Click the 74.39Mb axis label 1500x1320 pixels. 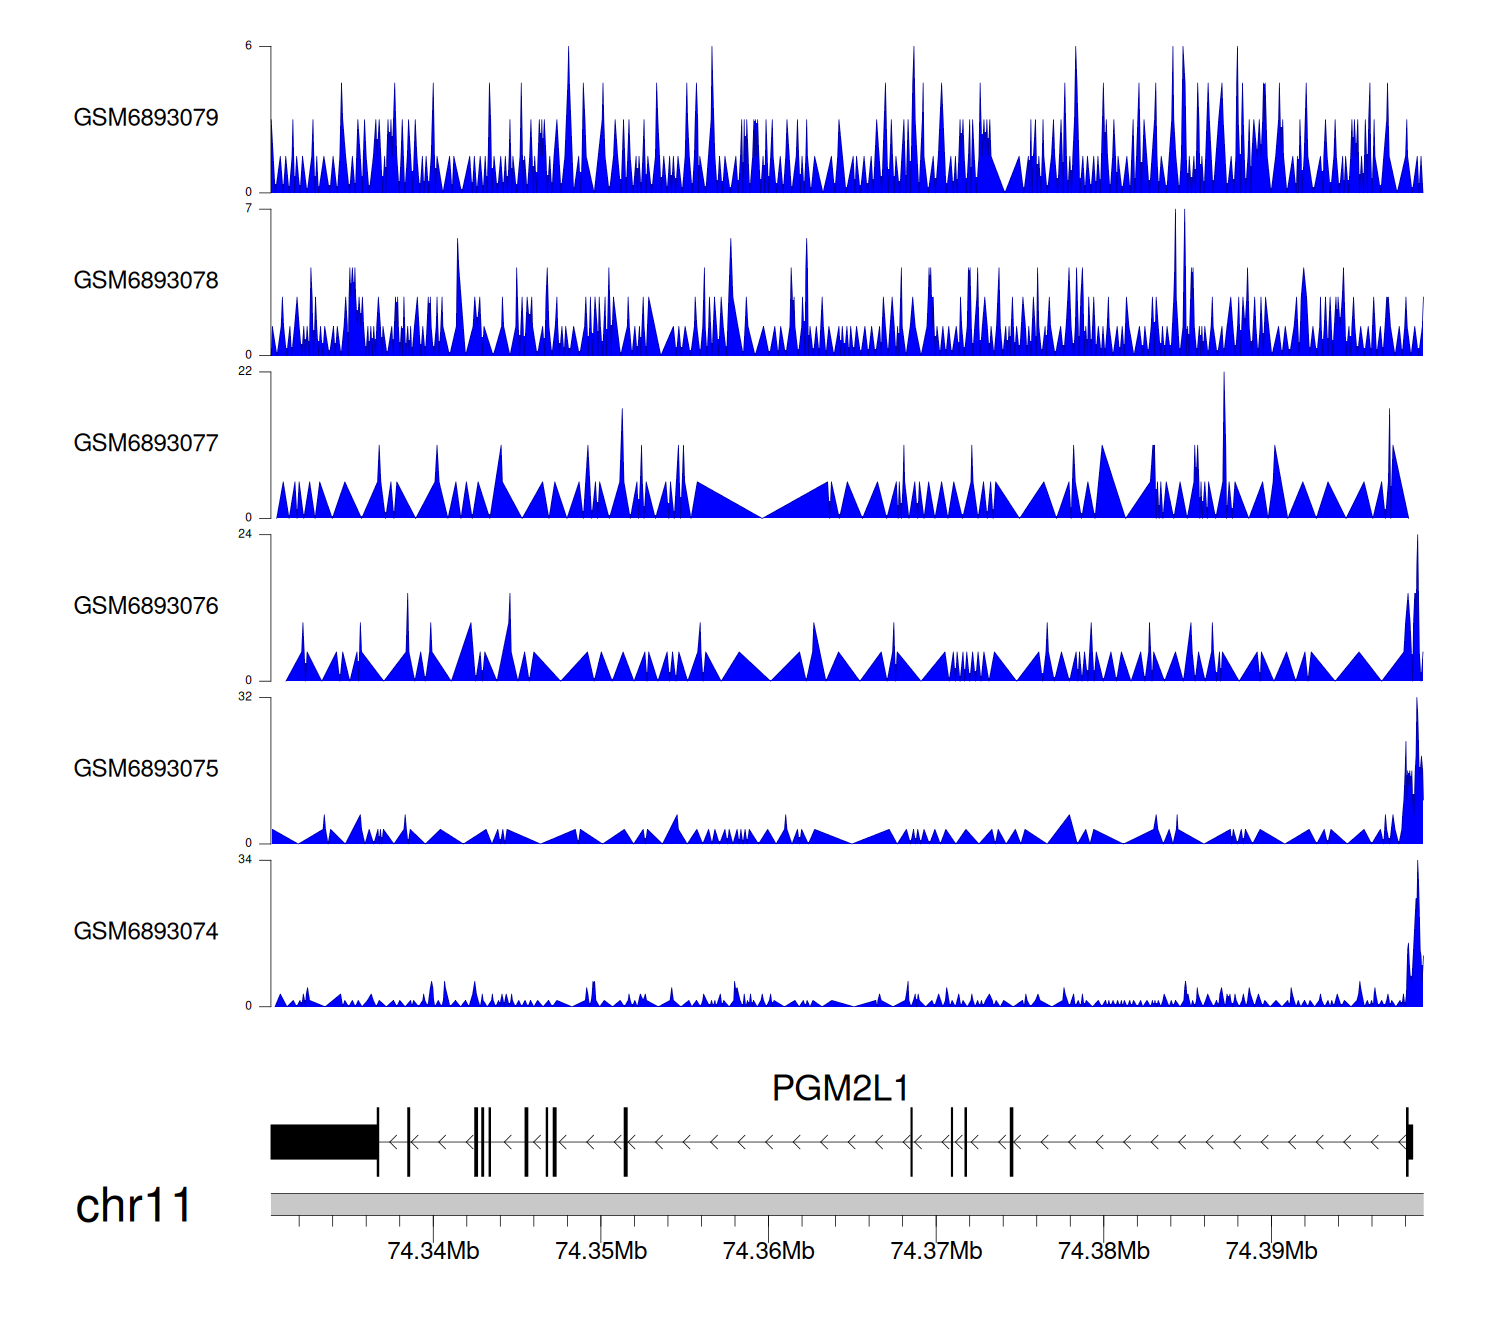pyautogui.click(x=1271, y=1251)
